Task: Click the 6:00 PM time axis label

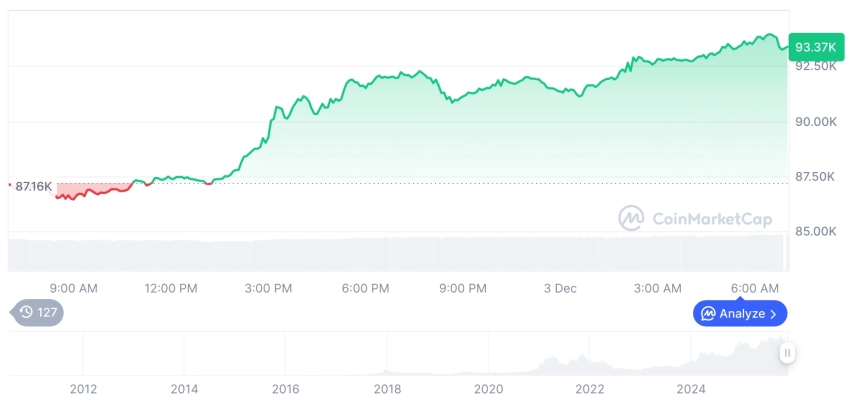Action: point(365,288)
